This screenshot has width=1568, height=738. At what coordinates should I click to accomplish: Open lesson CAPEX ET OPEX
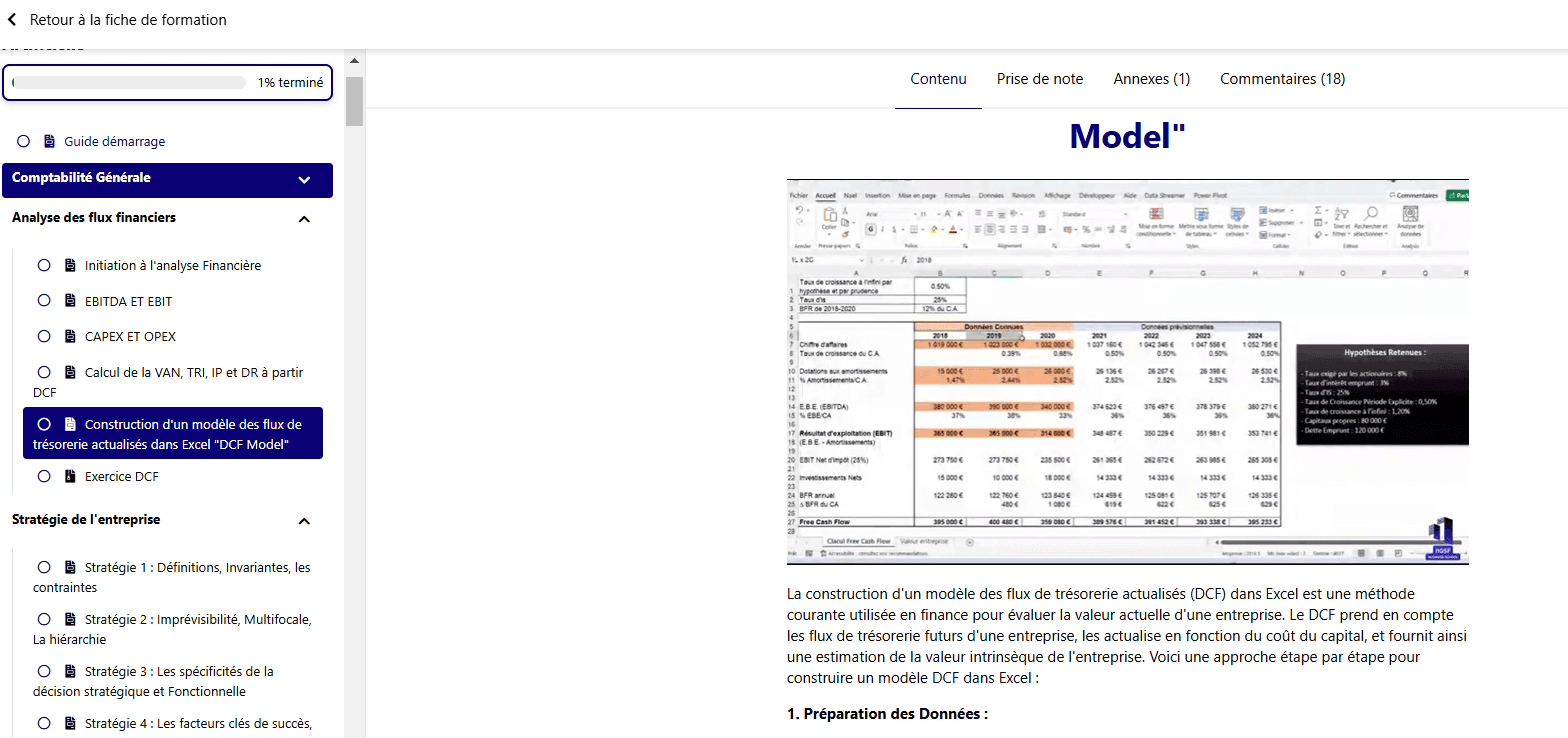pos(130,336)
